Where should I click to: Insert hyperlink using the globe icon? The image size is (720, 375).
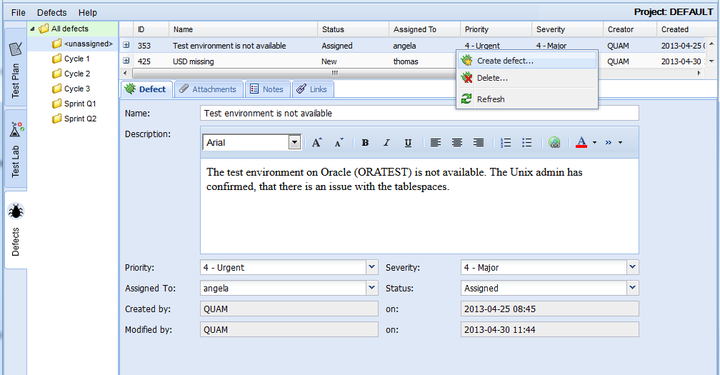[x=554, y=143]
